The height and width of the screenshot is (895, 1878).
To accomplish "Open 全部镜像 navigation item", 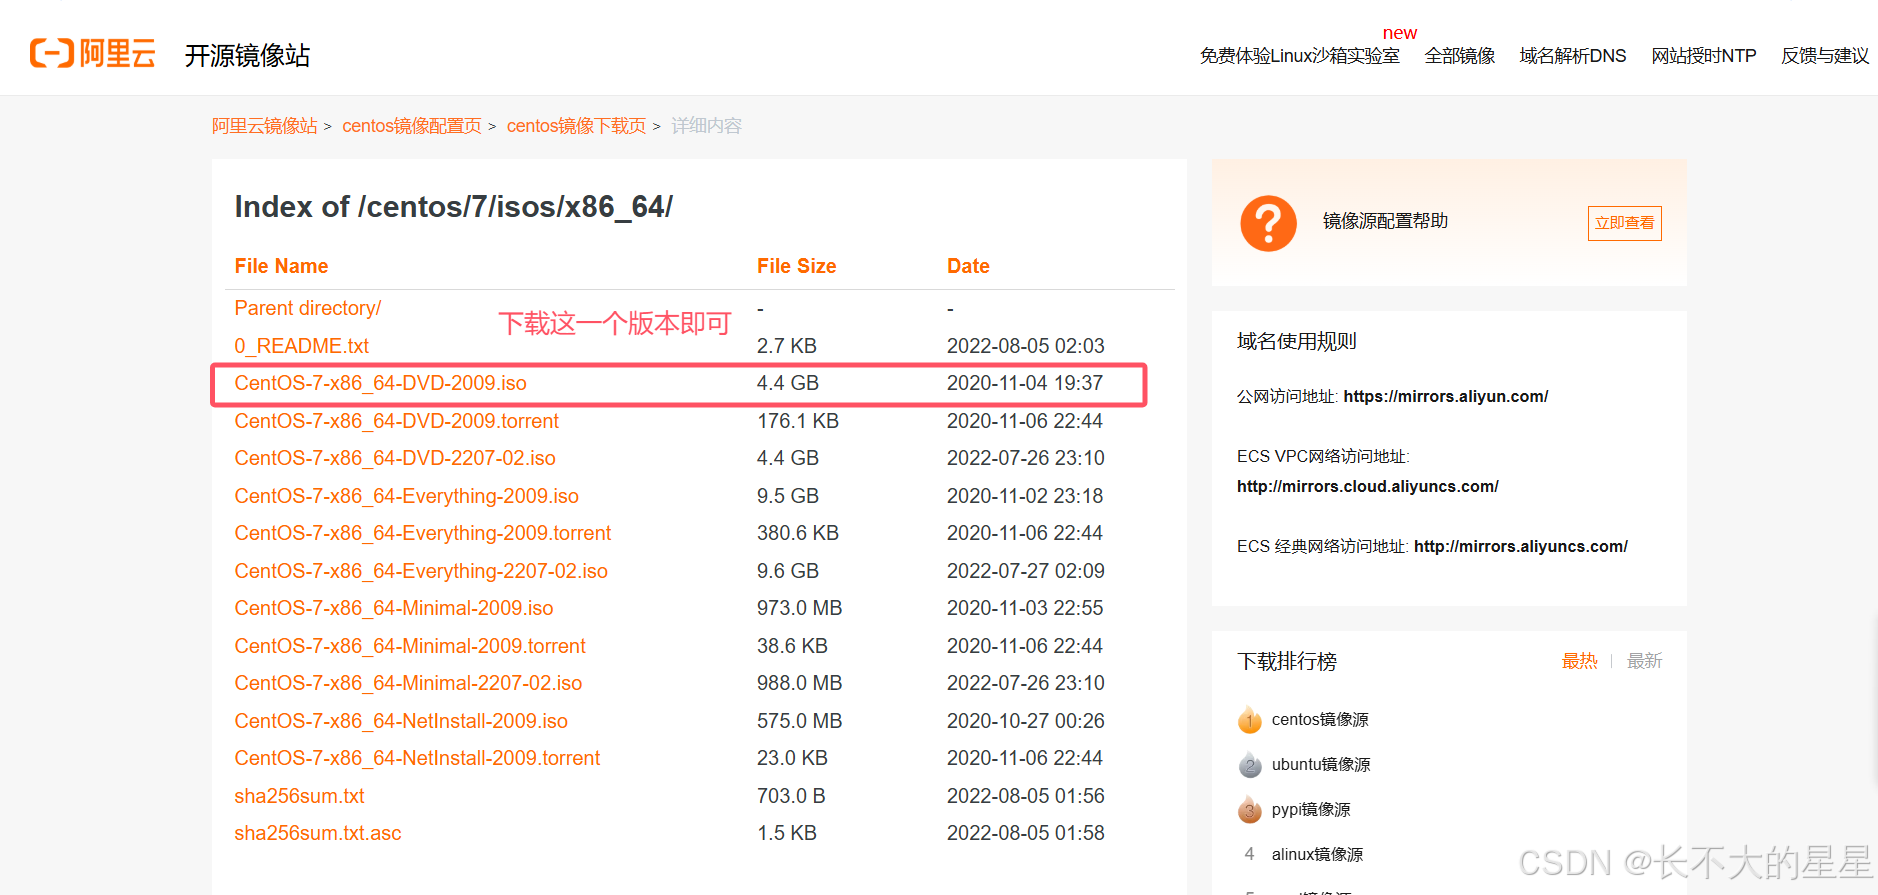I will 1459,56.
